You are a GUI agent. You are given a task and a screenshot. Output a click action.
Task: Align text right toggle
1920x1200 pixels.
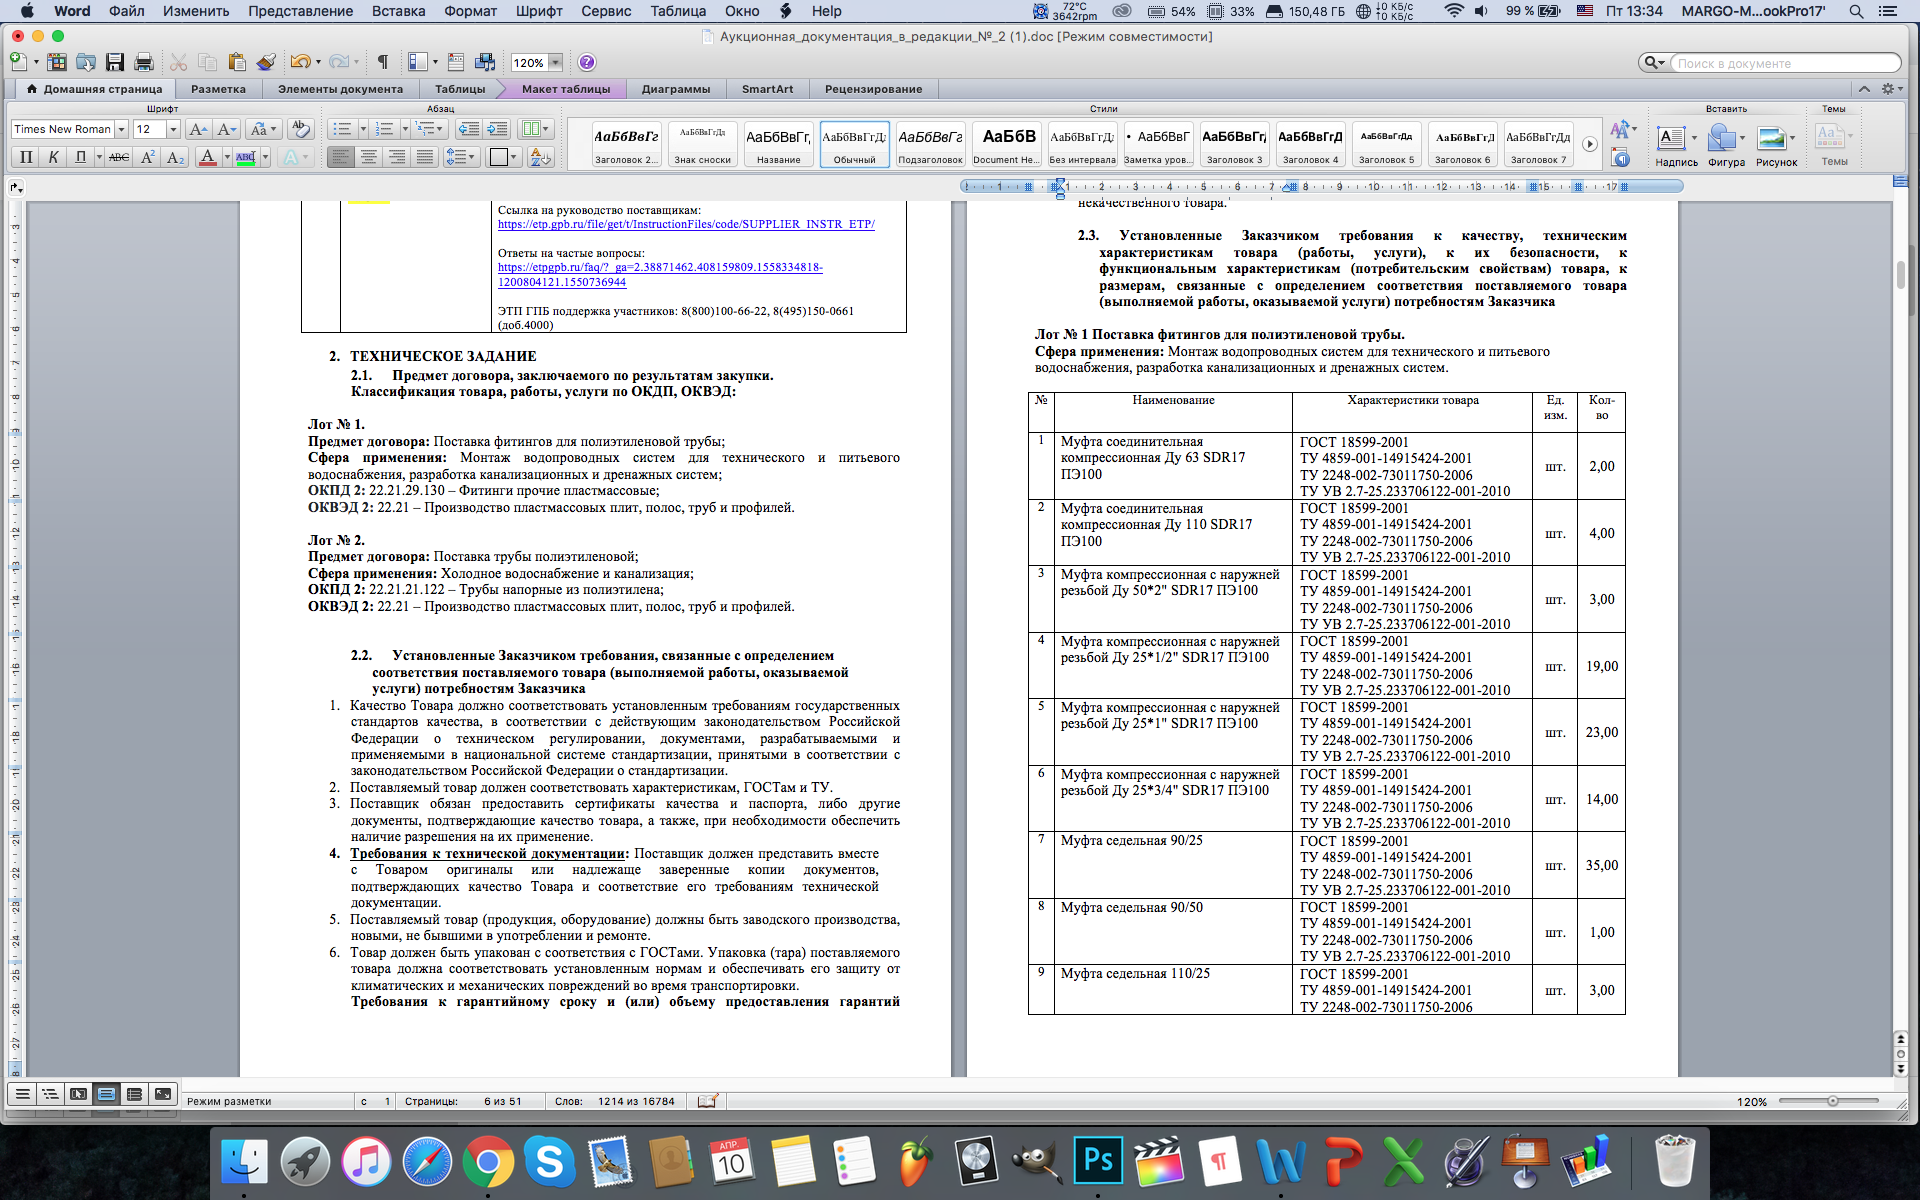397,157
